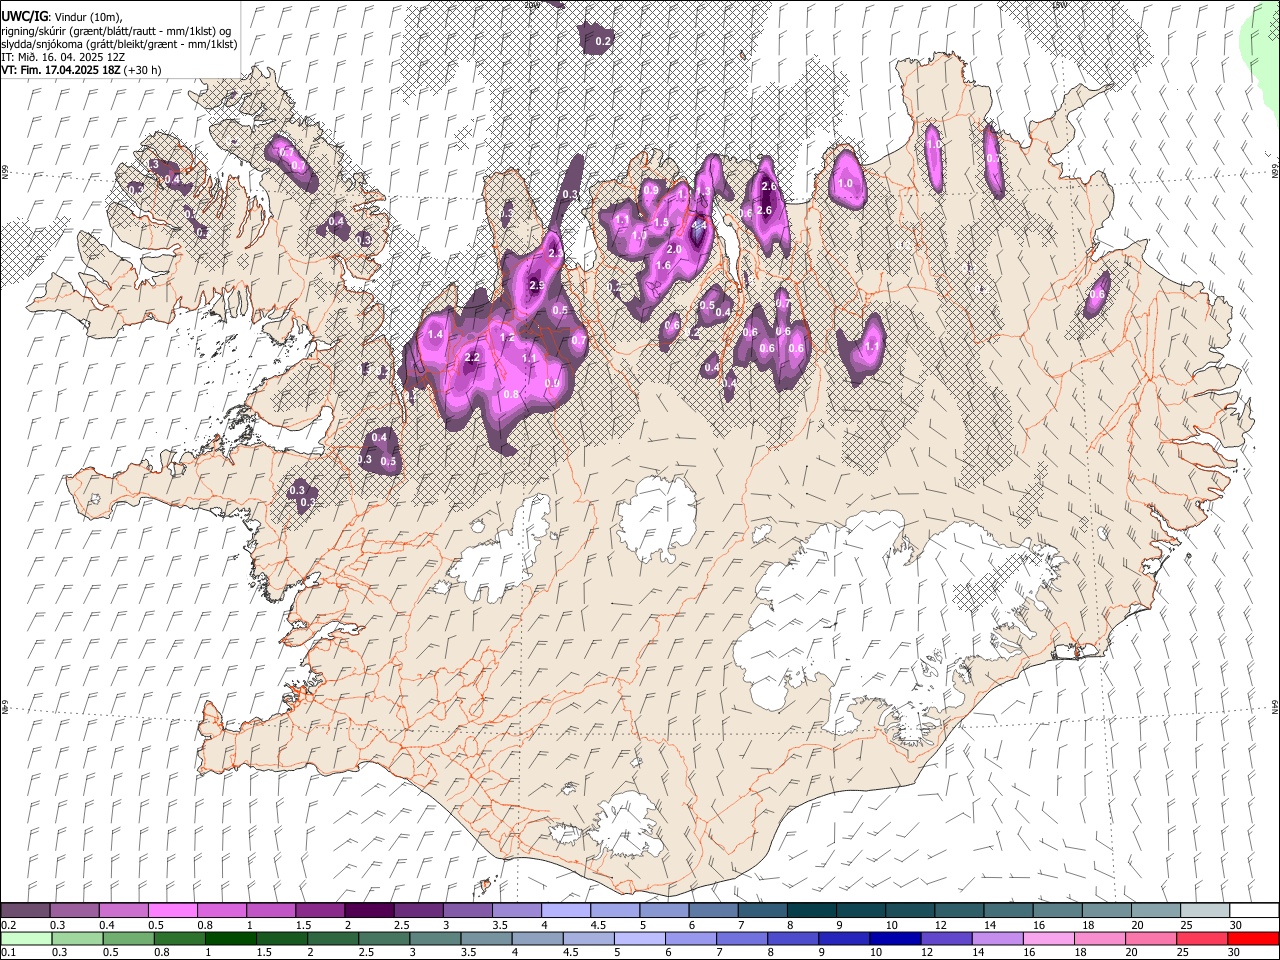Select the 1.2 snowfall value on the map
This screenshot has width=1280, height=960.
pos(507,338)
